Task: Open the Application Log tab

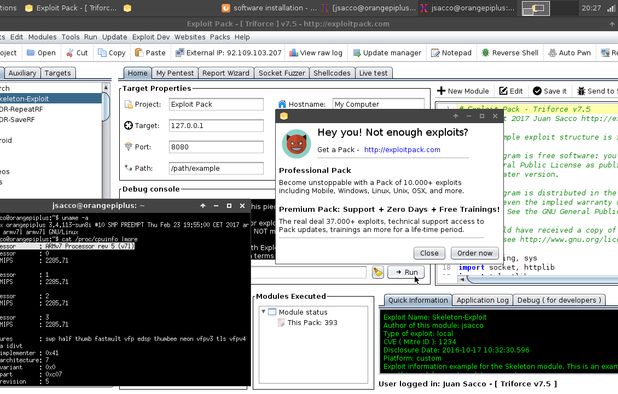Action: [x=482, y=300]
